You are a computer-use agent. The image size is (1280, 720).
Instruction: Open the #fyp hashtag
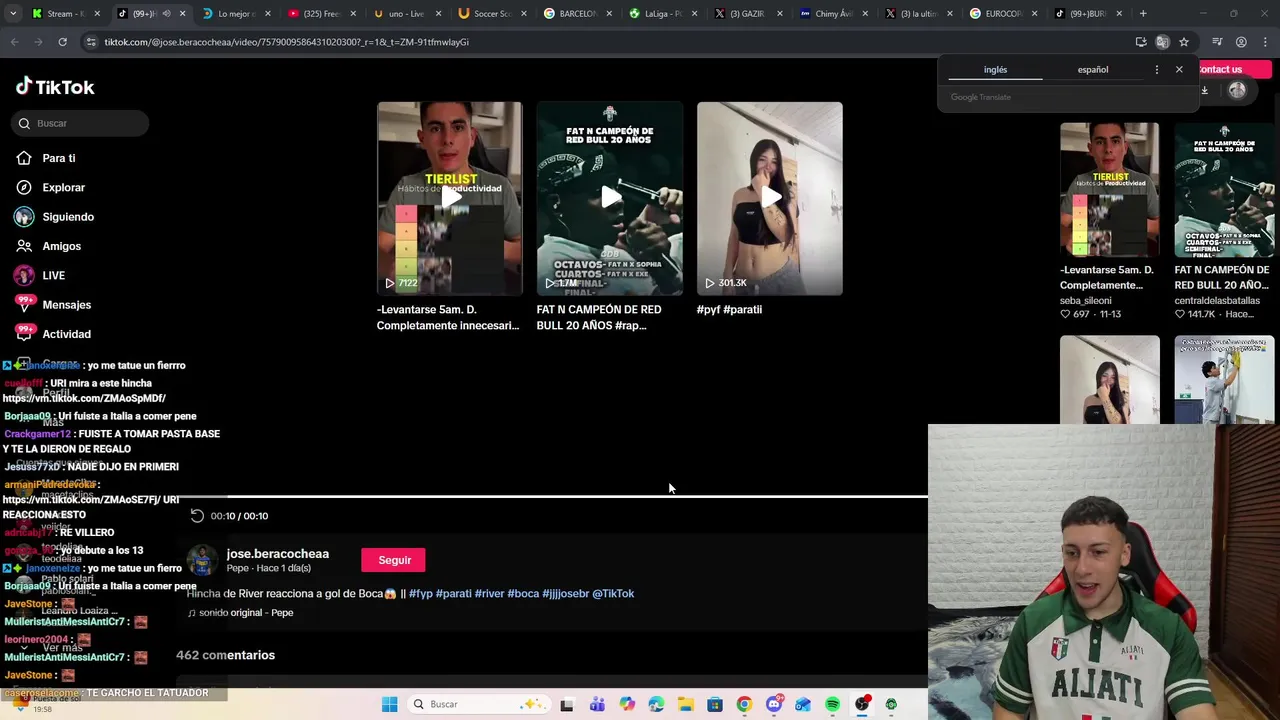(420, 594)
